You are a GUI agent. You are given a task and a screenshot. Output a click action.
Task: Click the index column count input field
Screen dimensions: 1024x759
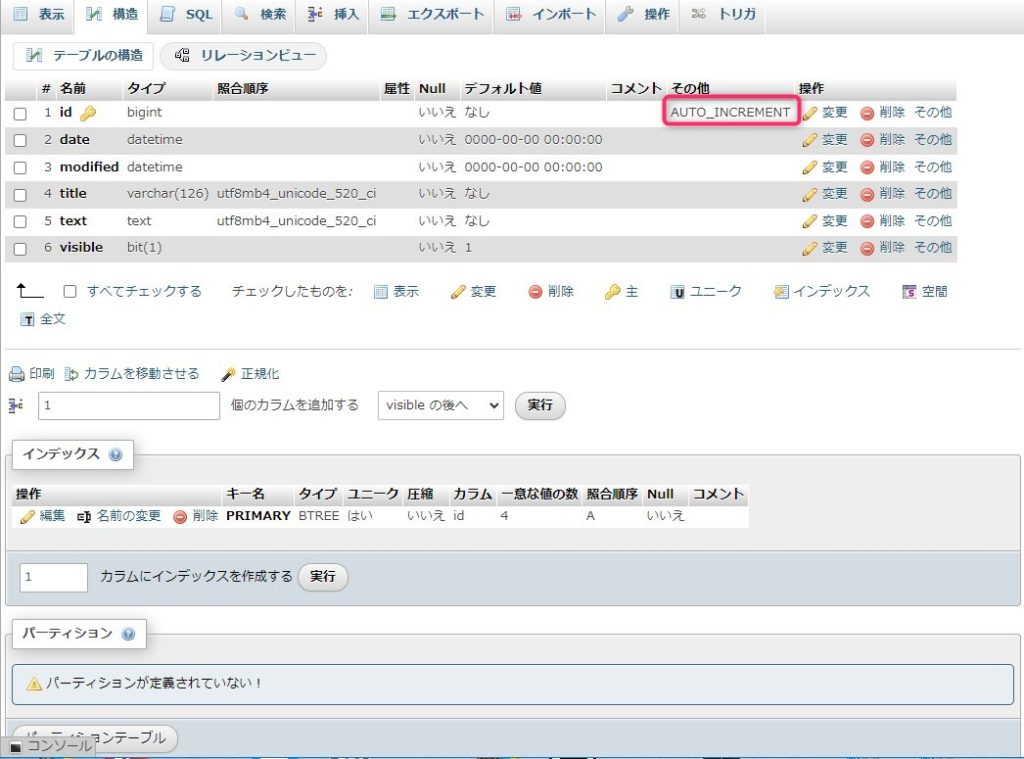pyautogui.click(x=54, y=577)
